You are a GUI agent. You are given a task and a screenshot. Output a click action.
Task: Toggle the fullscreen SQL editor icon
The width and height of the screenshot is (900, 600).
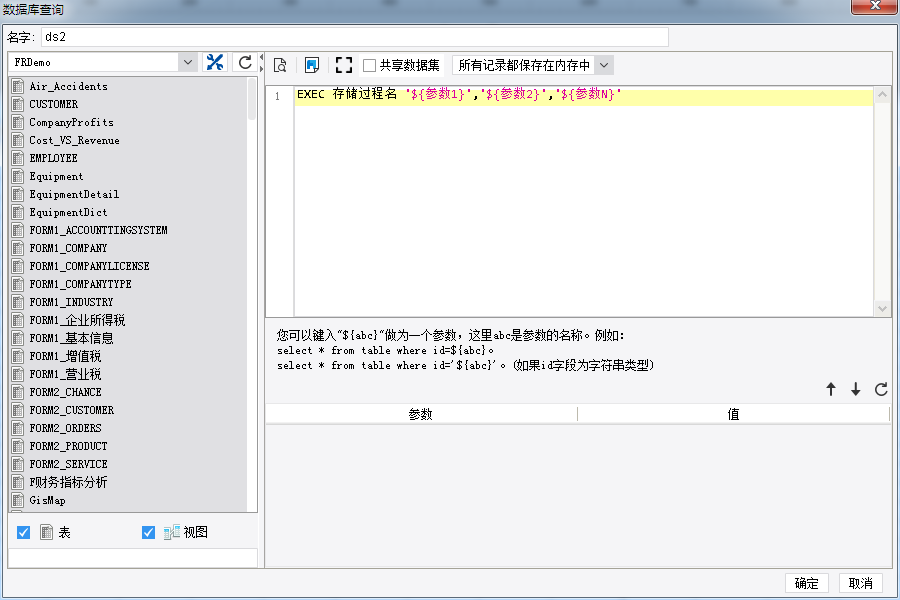tap(344, 65)
